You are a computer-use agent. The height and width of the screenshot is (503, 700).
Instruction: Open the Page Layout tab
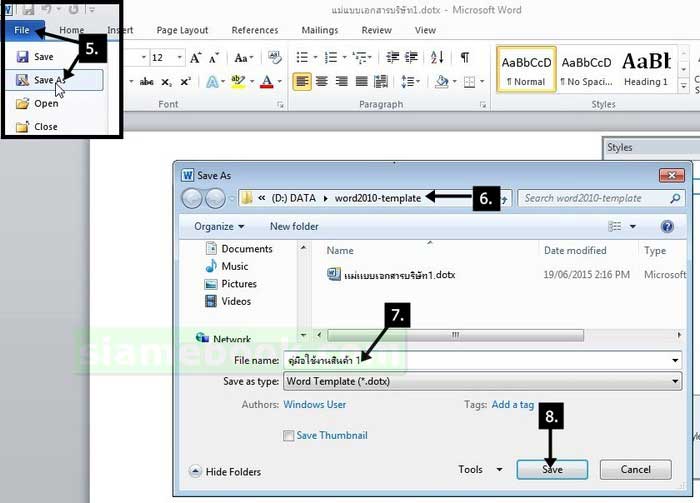pos(182,30)
